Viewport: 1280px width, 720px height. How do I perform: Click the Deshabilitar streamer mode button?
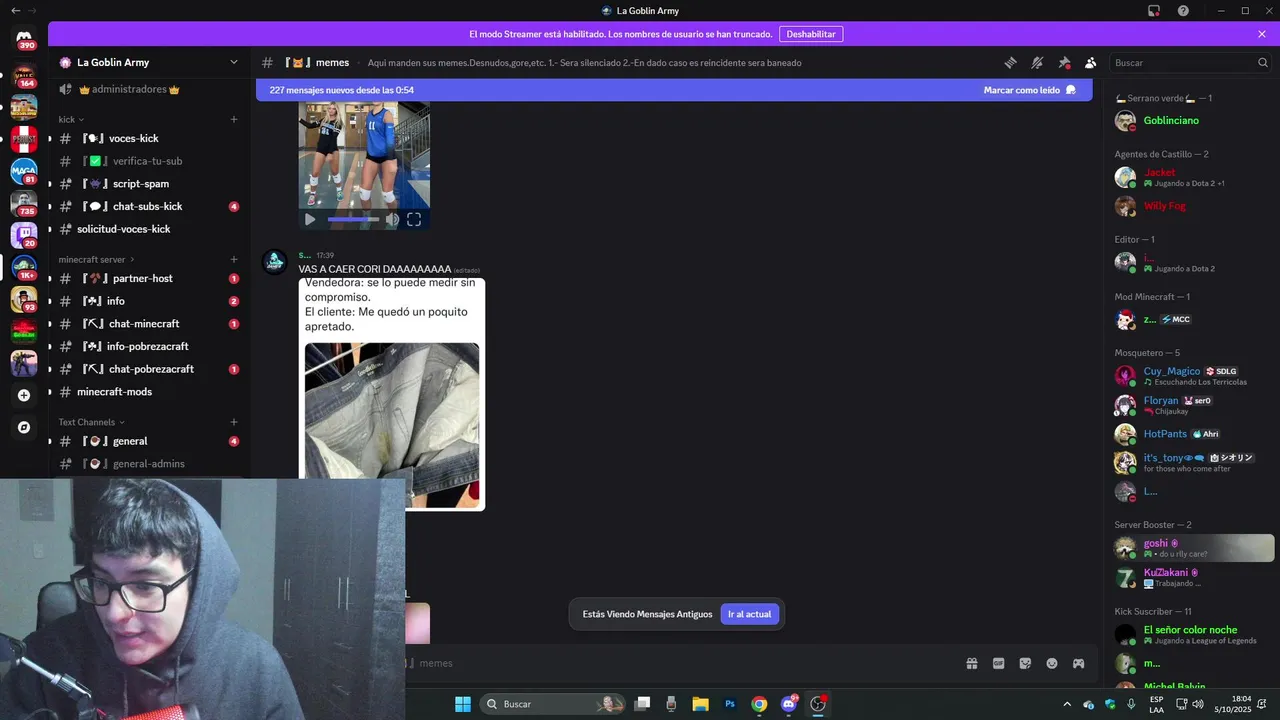point(810,34)
